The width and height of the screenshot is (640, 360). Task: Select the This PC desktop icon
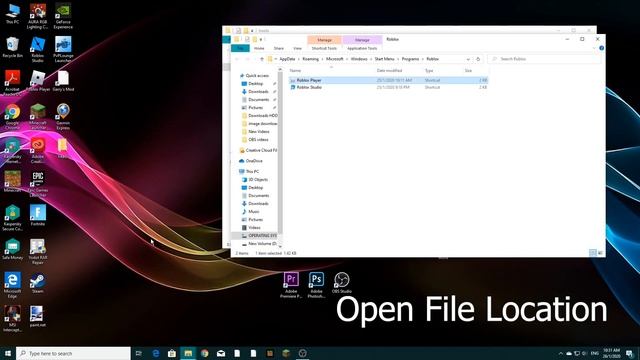(13, 14)
